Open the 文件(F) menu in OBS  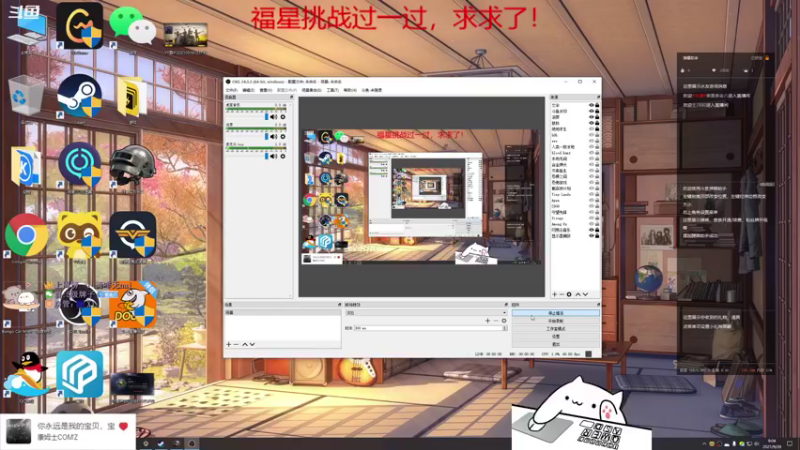click(232, 90)
